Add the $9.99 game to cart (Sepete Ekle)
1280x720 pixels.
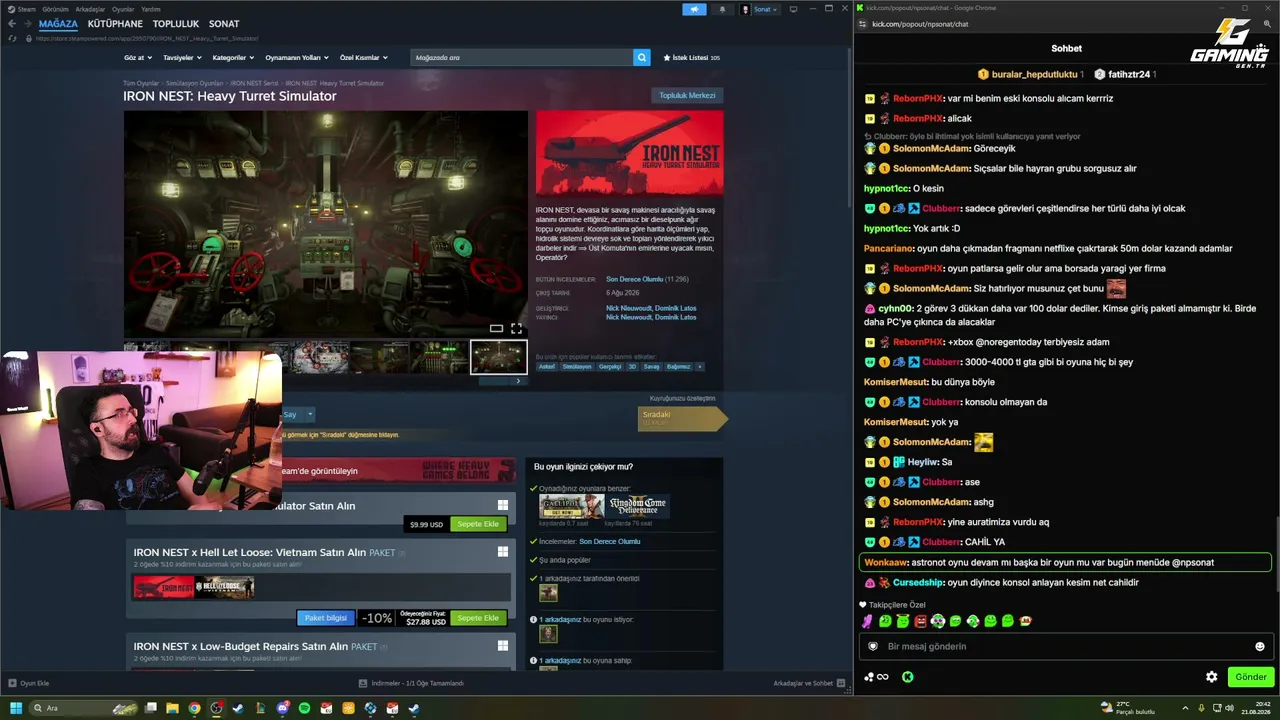pyautogui.click(x=478, y=524)
